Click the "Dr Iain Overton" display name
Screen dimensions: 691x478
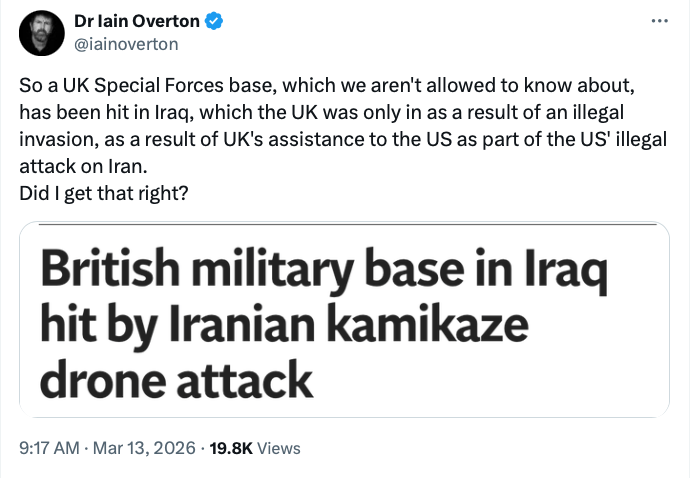coord(137,20)
